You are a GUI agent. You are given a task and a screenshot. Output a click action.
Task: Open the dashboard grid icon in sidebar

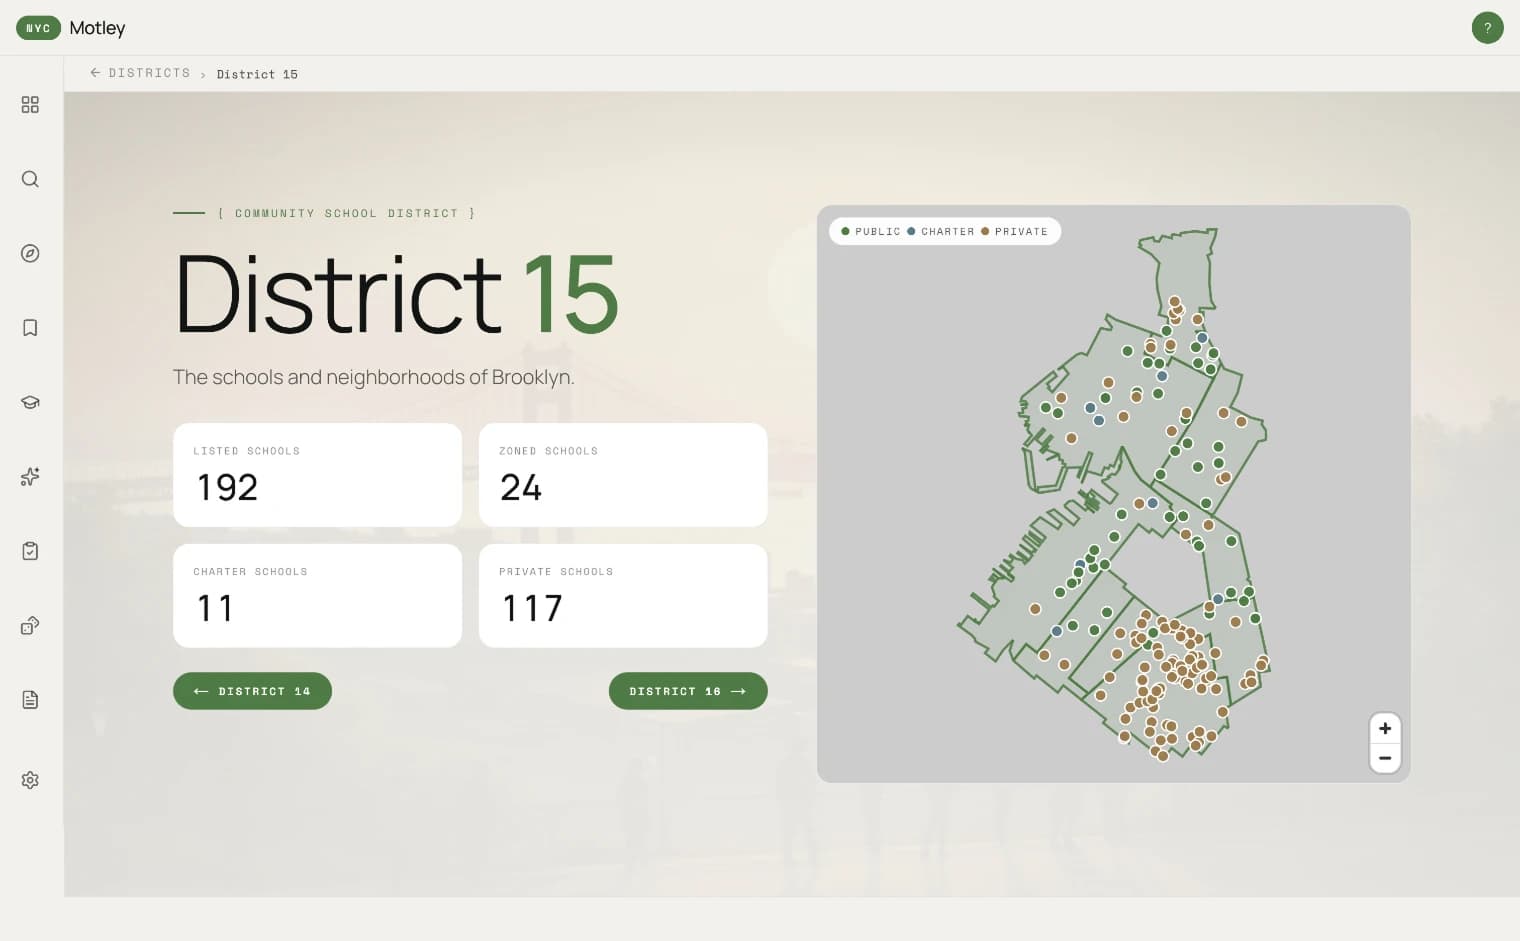click(30, 105)
